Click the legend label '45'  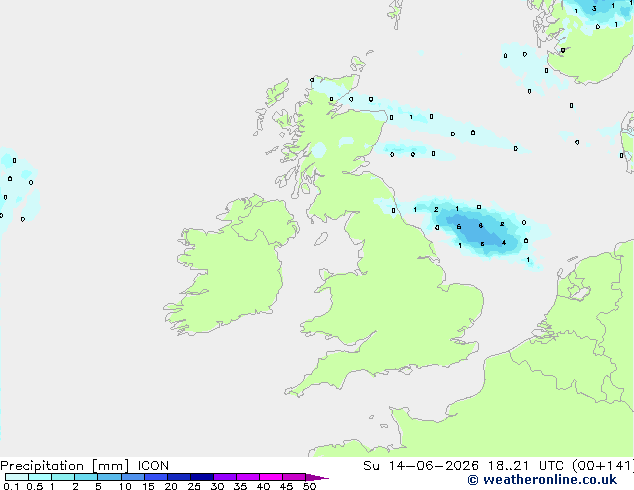tap(286, 486)
